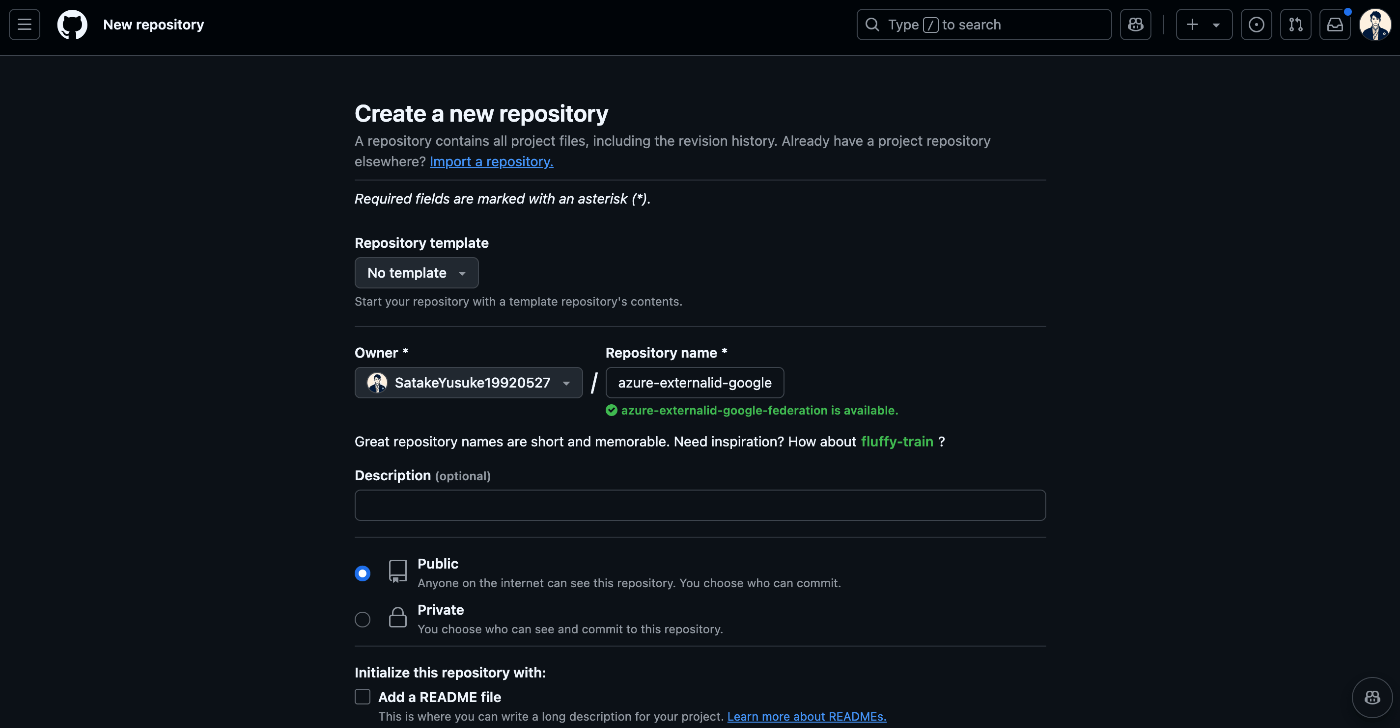Select the Public visibility radio button

pyautogui.click(x=363, y=573)
